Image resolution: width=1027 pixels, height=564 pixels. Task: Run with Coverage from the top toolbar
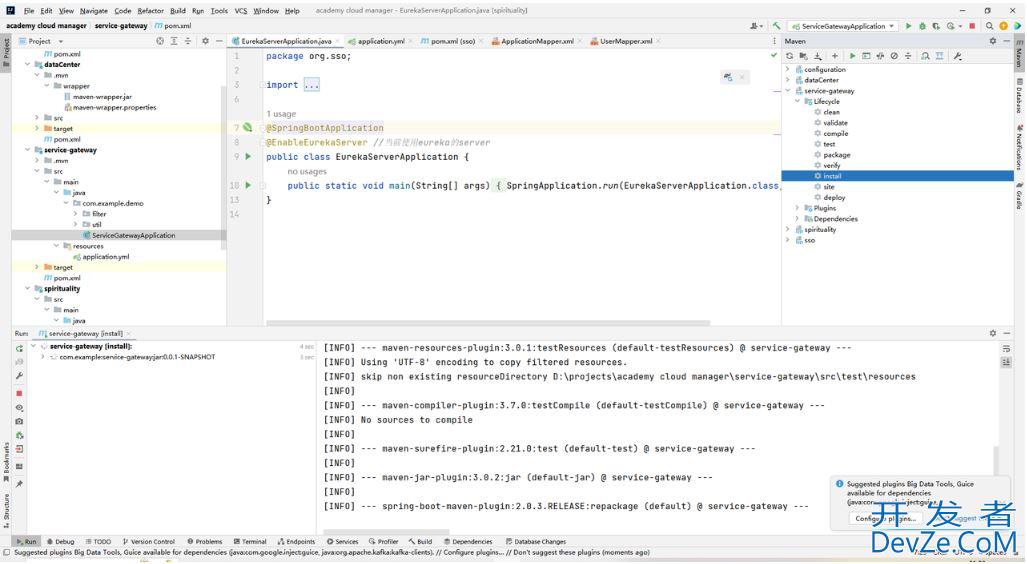click(936, 26)
